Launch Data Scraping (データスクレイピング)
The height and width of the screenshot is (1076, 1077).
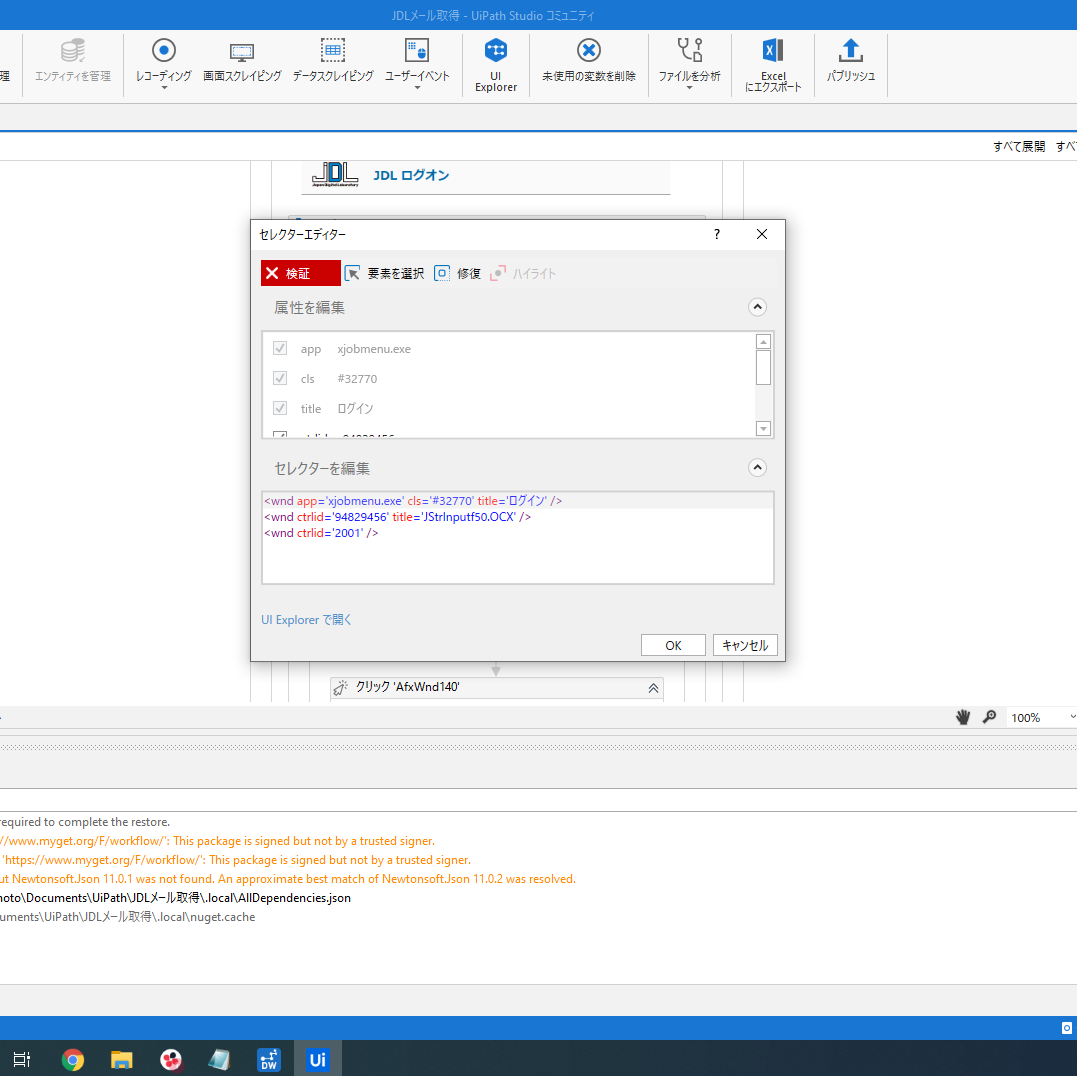tap(332, 60)
